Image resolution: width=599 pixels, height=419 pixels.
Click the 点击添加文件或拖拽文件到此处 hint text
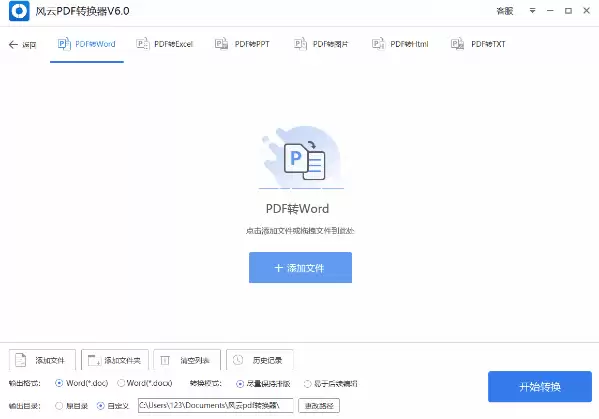(x=300, y=231)
